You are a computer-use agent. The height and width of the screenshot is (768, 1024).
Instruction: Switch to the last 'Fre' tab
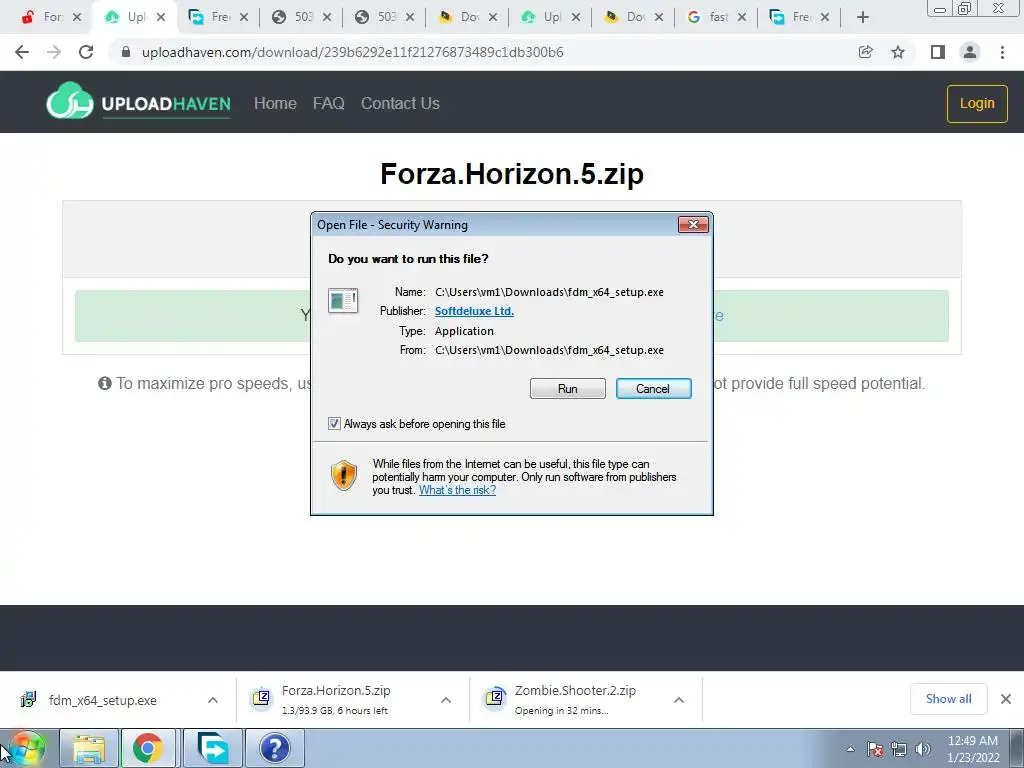click(x=799, y=17)
